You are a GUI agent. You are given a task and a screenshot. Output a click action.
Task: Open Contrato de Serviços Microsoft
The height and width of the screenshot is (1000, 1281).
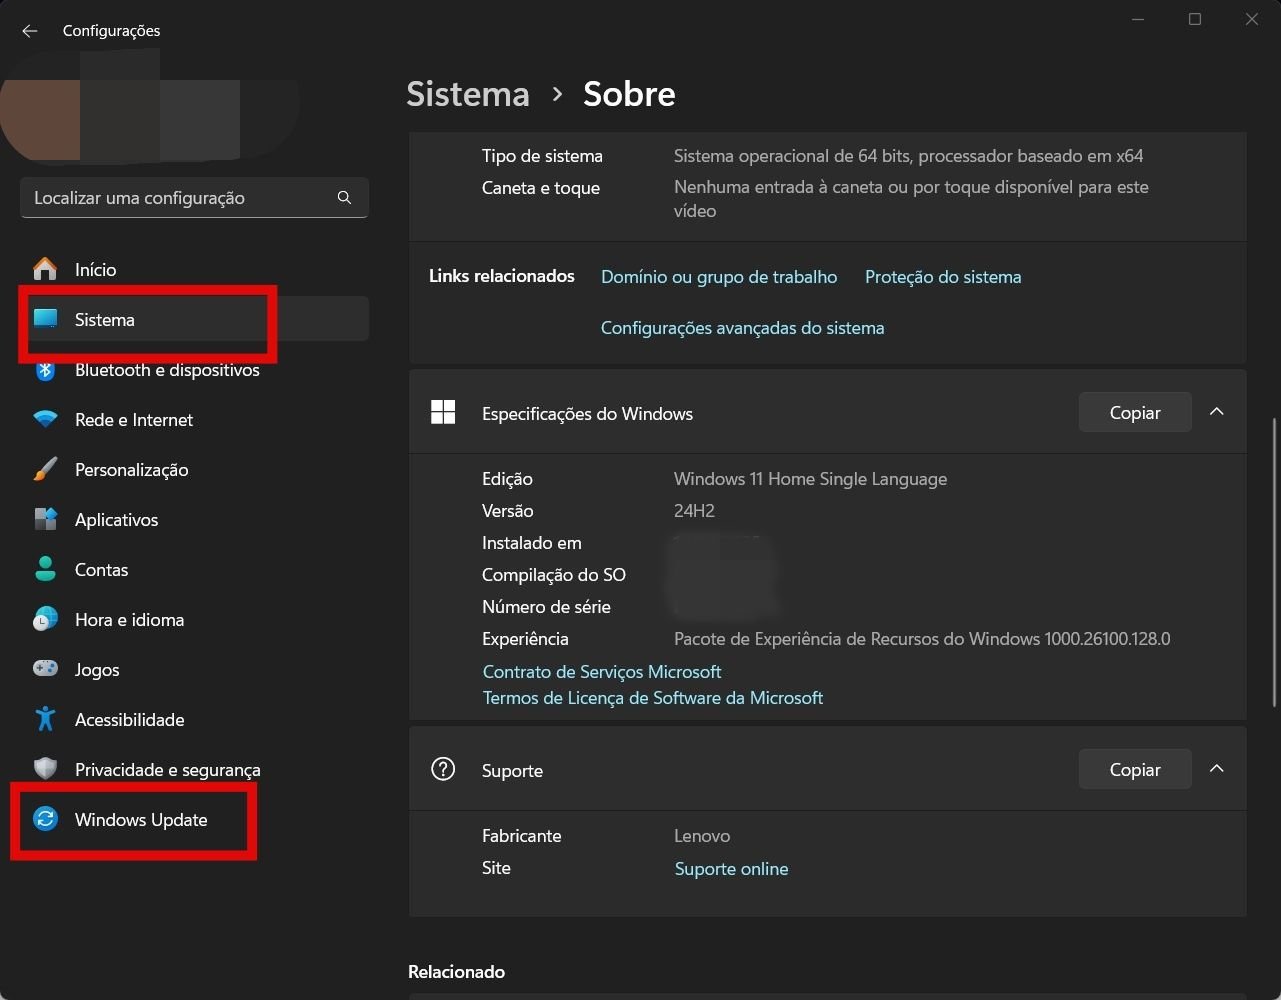click(601, 671)
